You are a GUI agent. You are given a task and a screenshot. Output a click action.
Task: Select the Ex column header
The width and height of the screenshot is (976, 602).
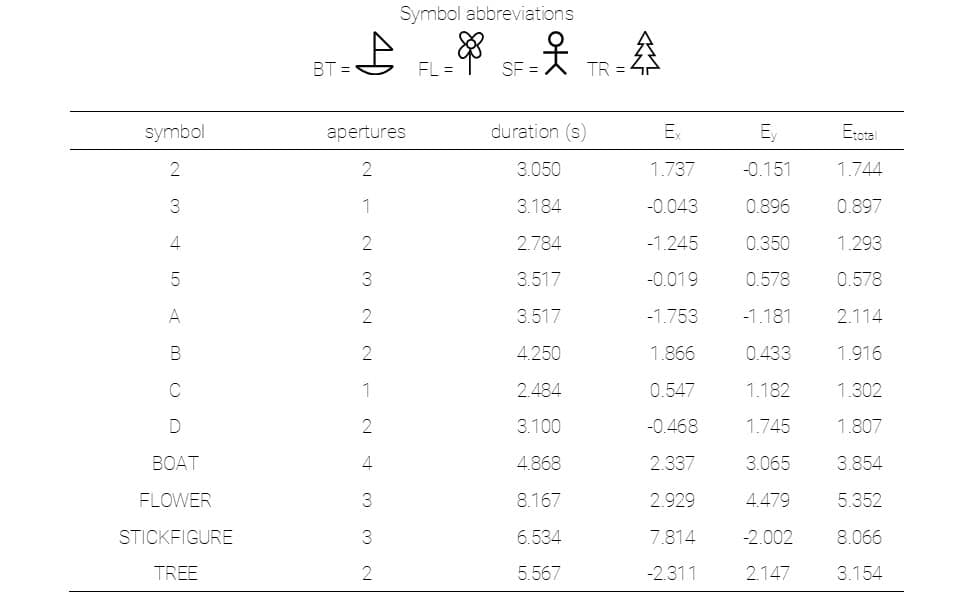(x=673, y=131)
